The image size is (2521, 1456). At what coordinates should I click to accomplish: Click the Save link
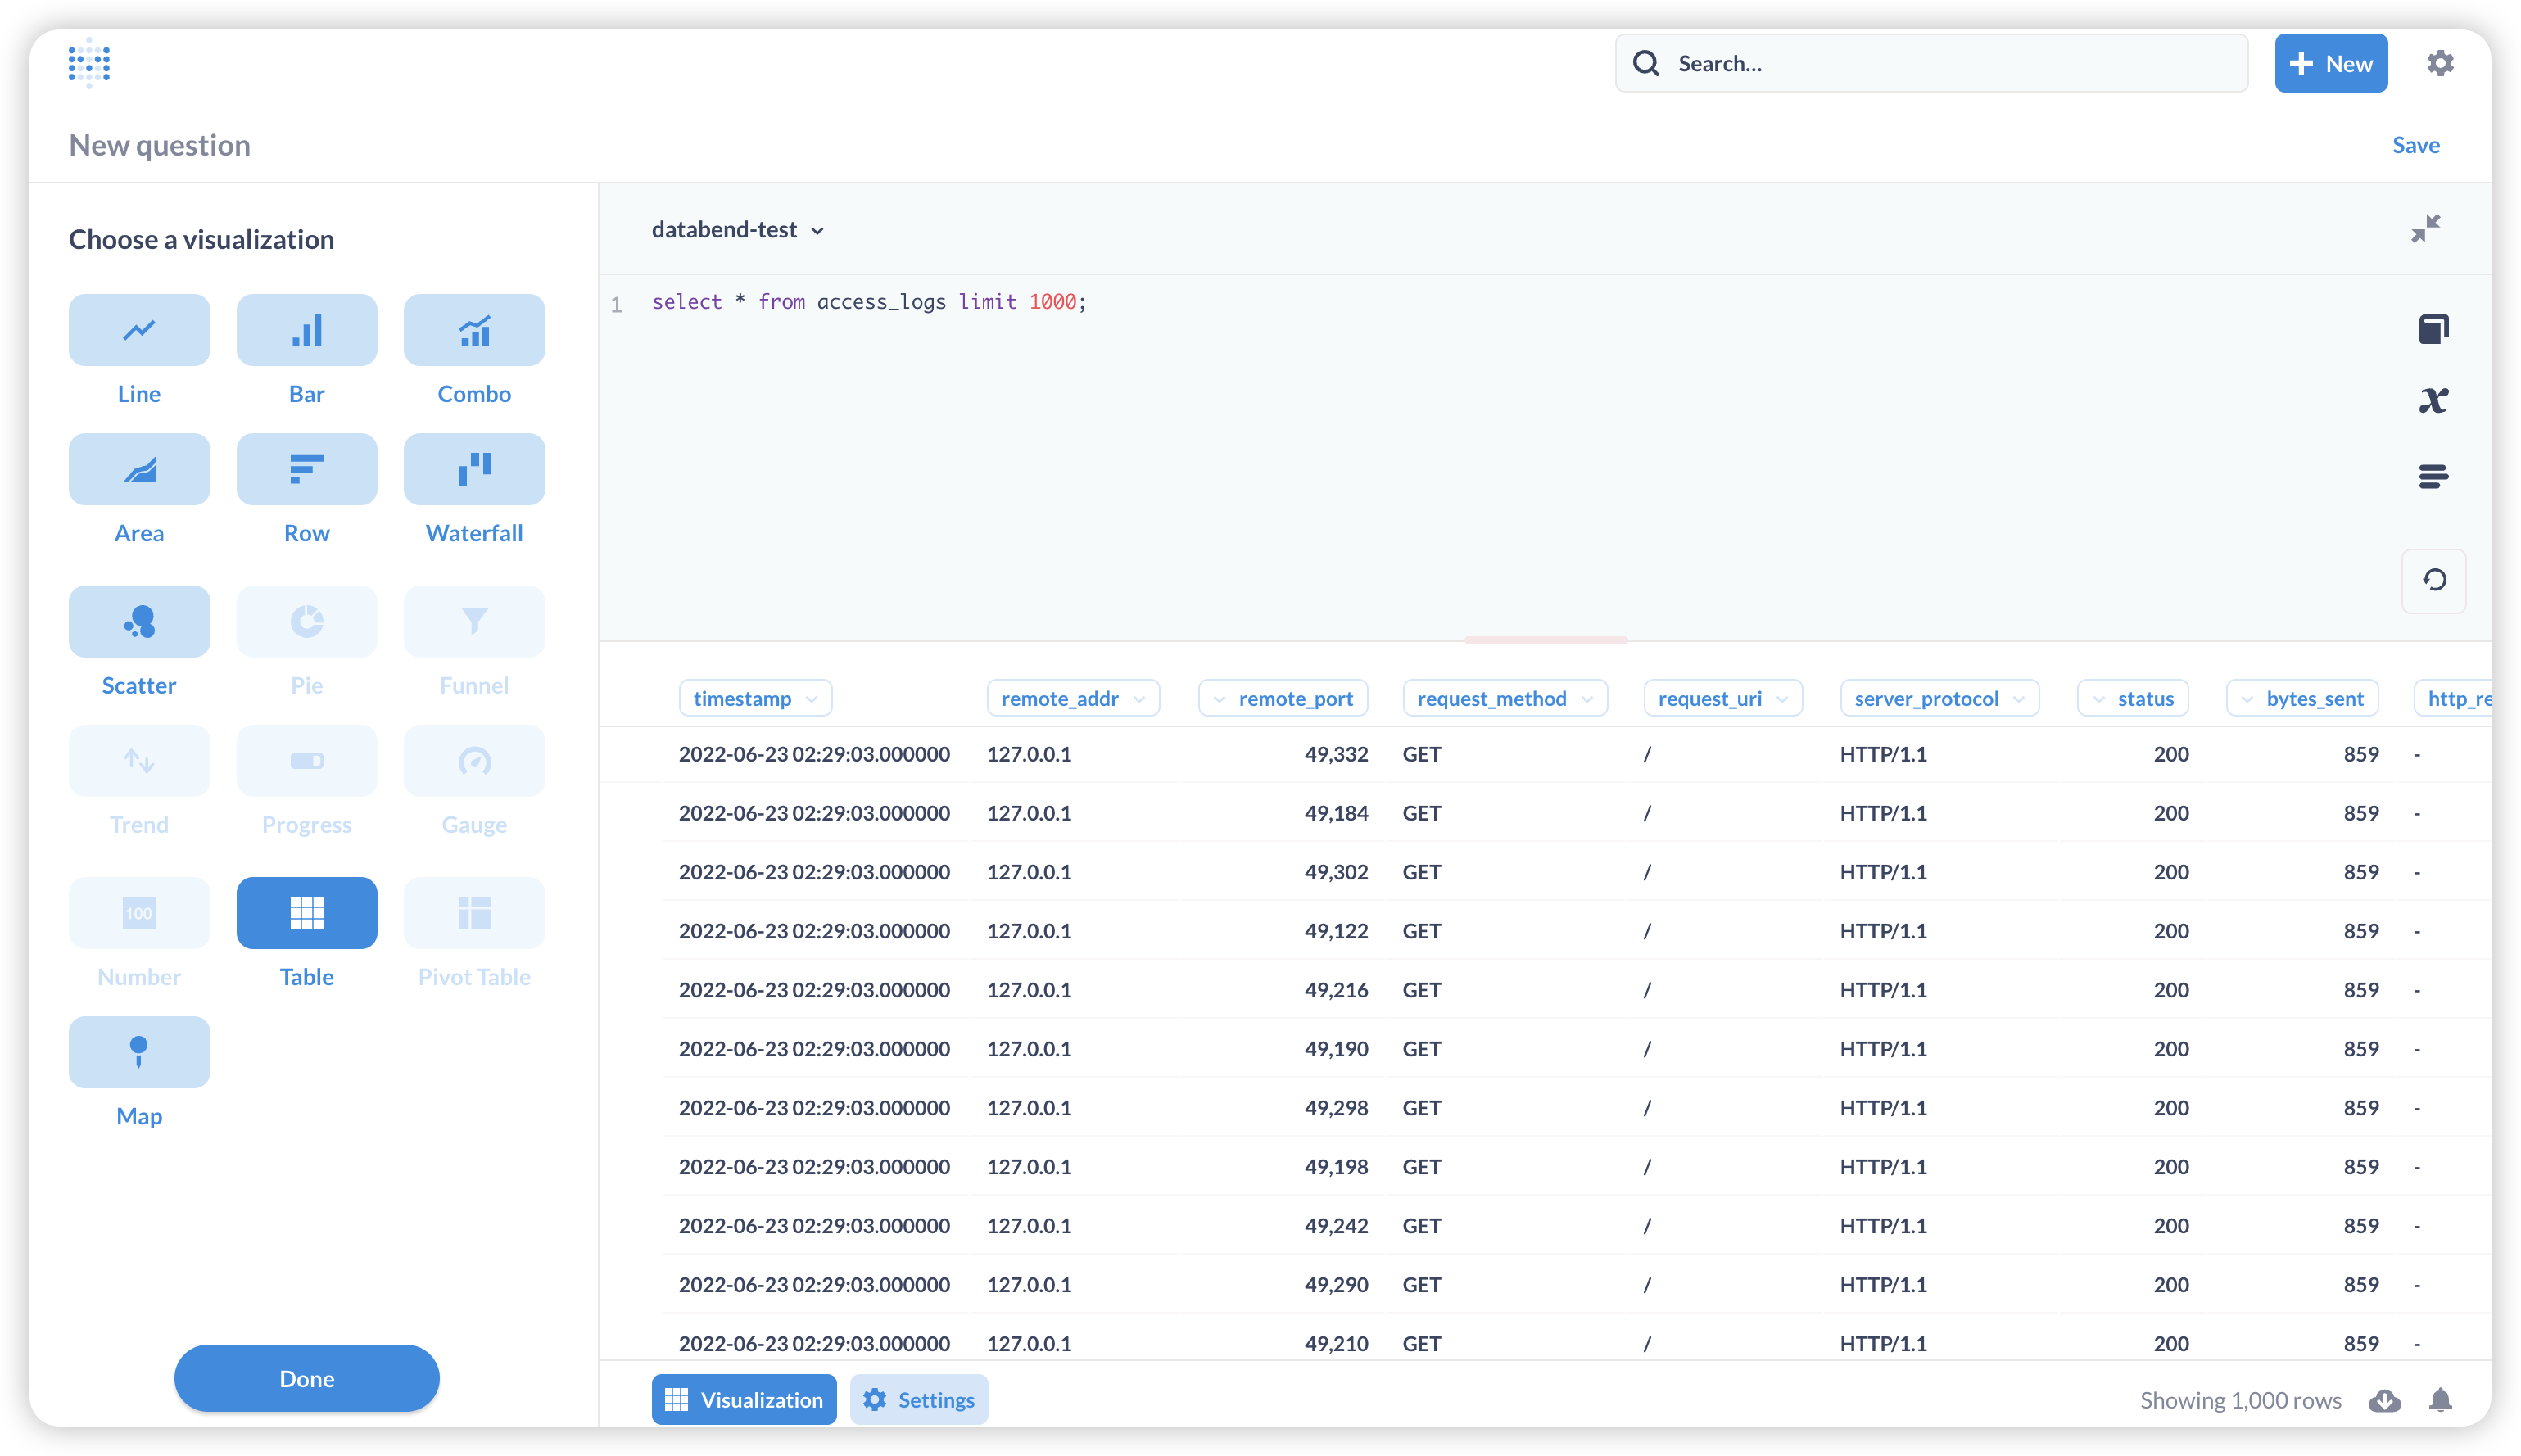(2415, 145)
